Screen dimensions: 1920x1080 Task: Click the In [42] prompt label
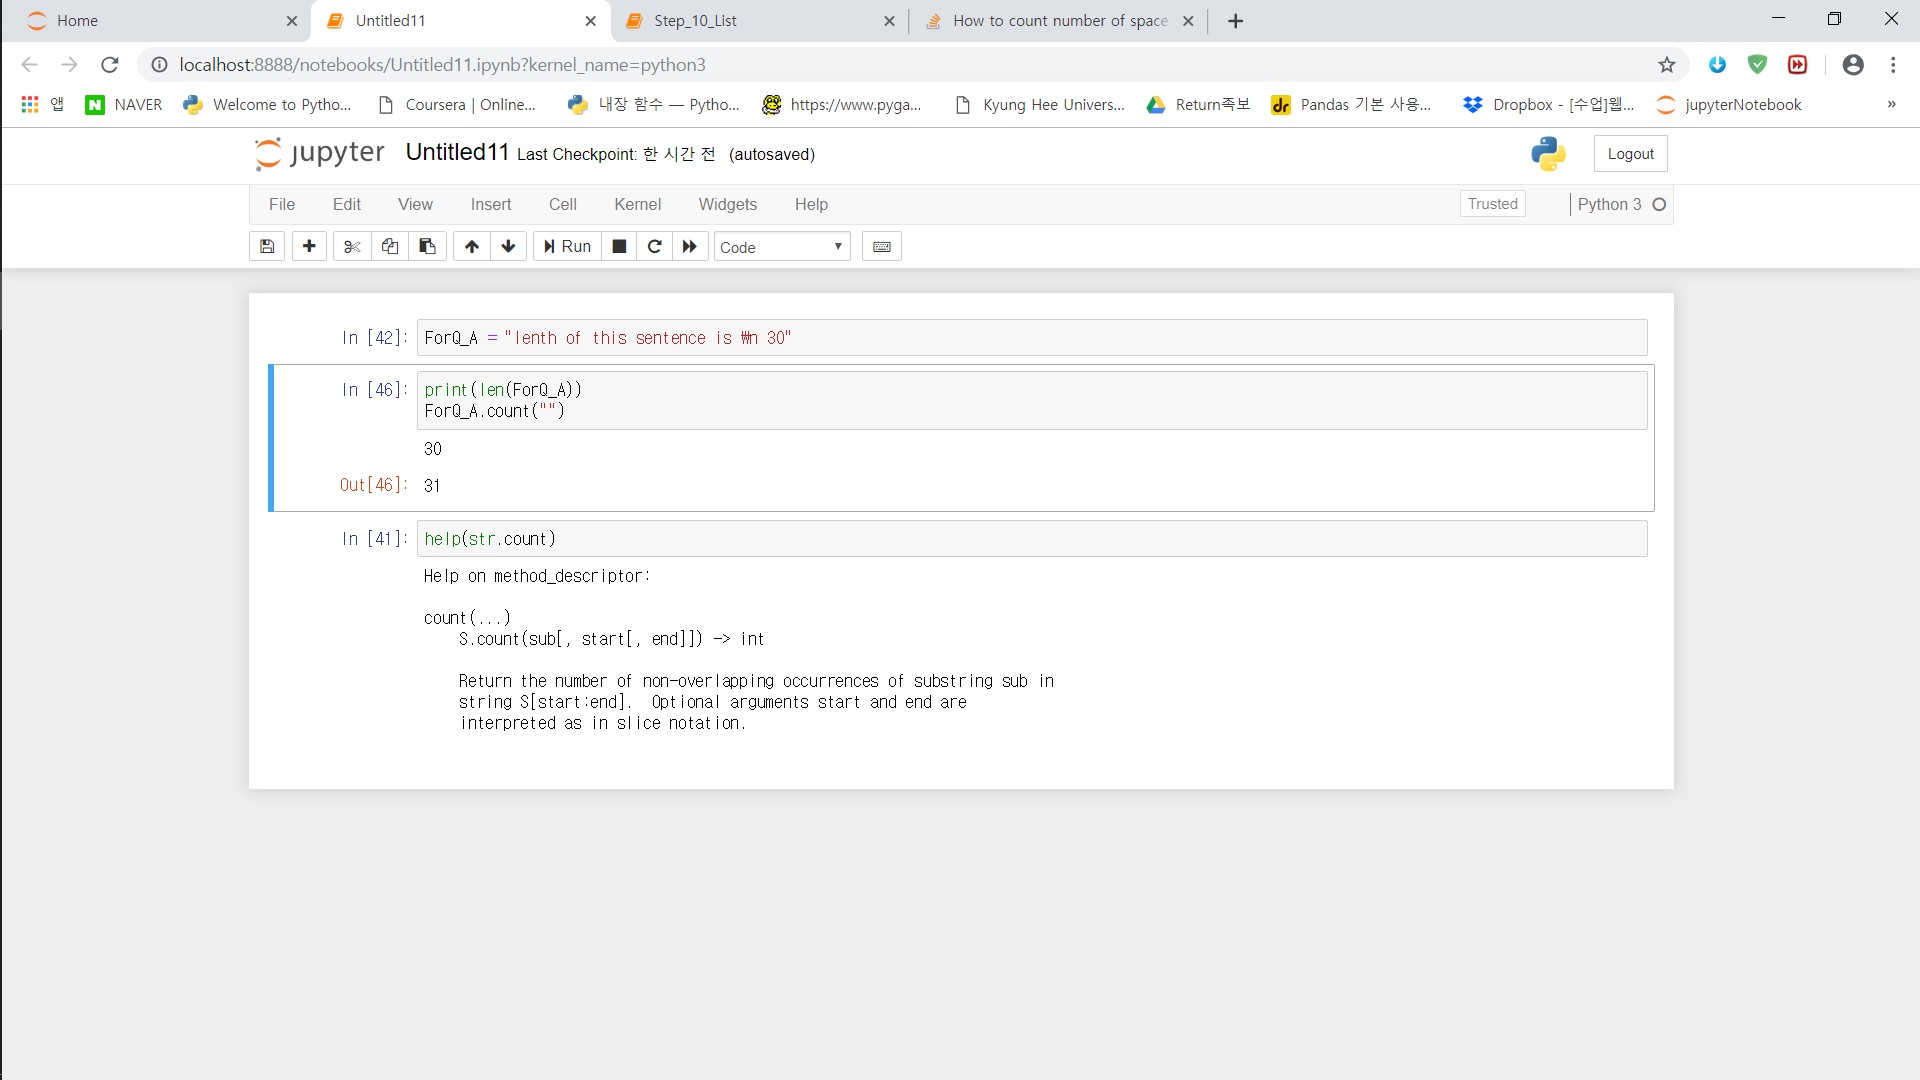coord(374,338)
